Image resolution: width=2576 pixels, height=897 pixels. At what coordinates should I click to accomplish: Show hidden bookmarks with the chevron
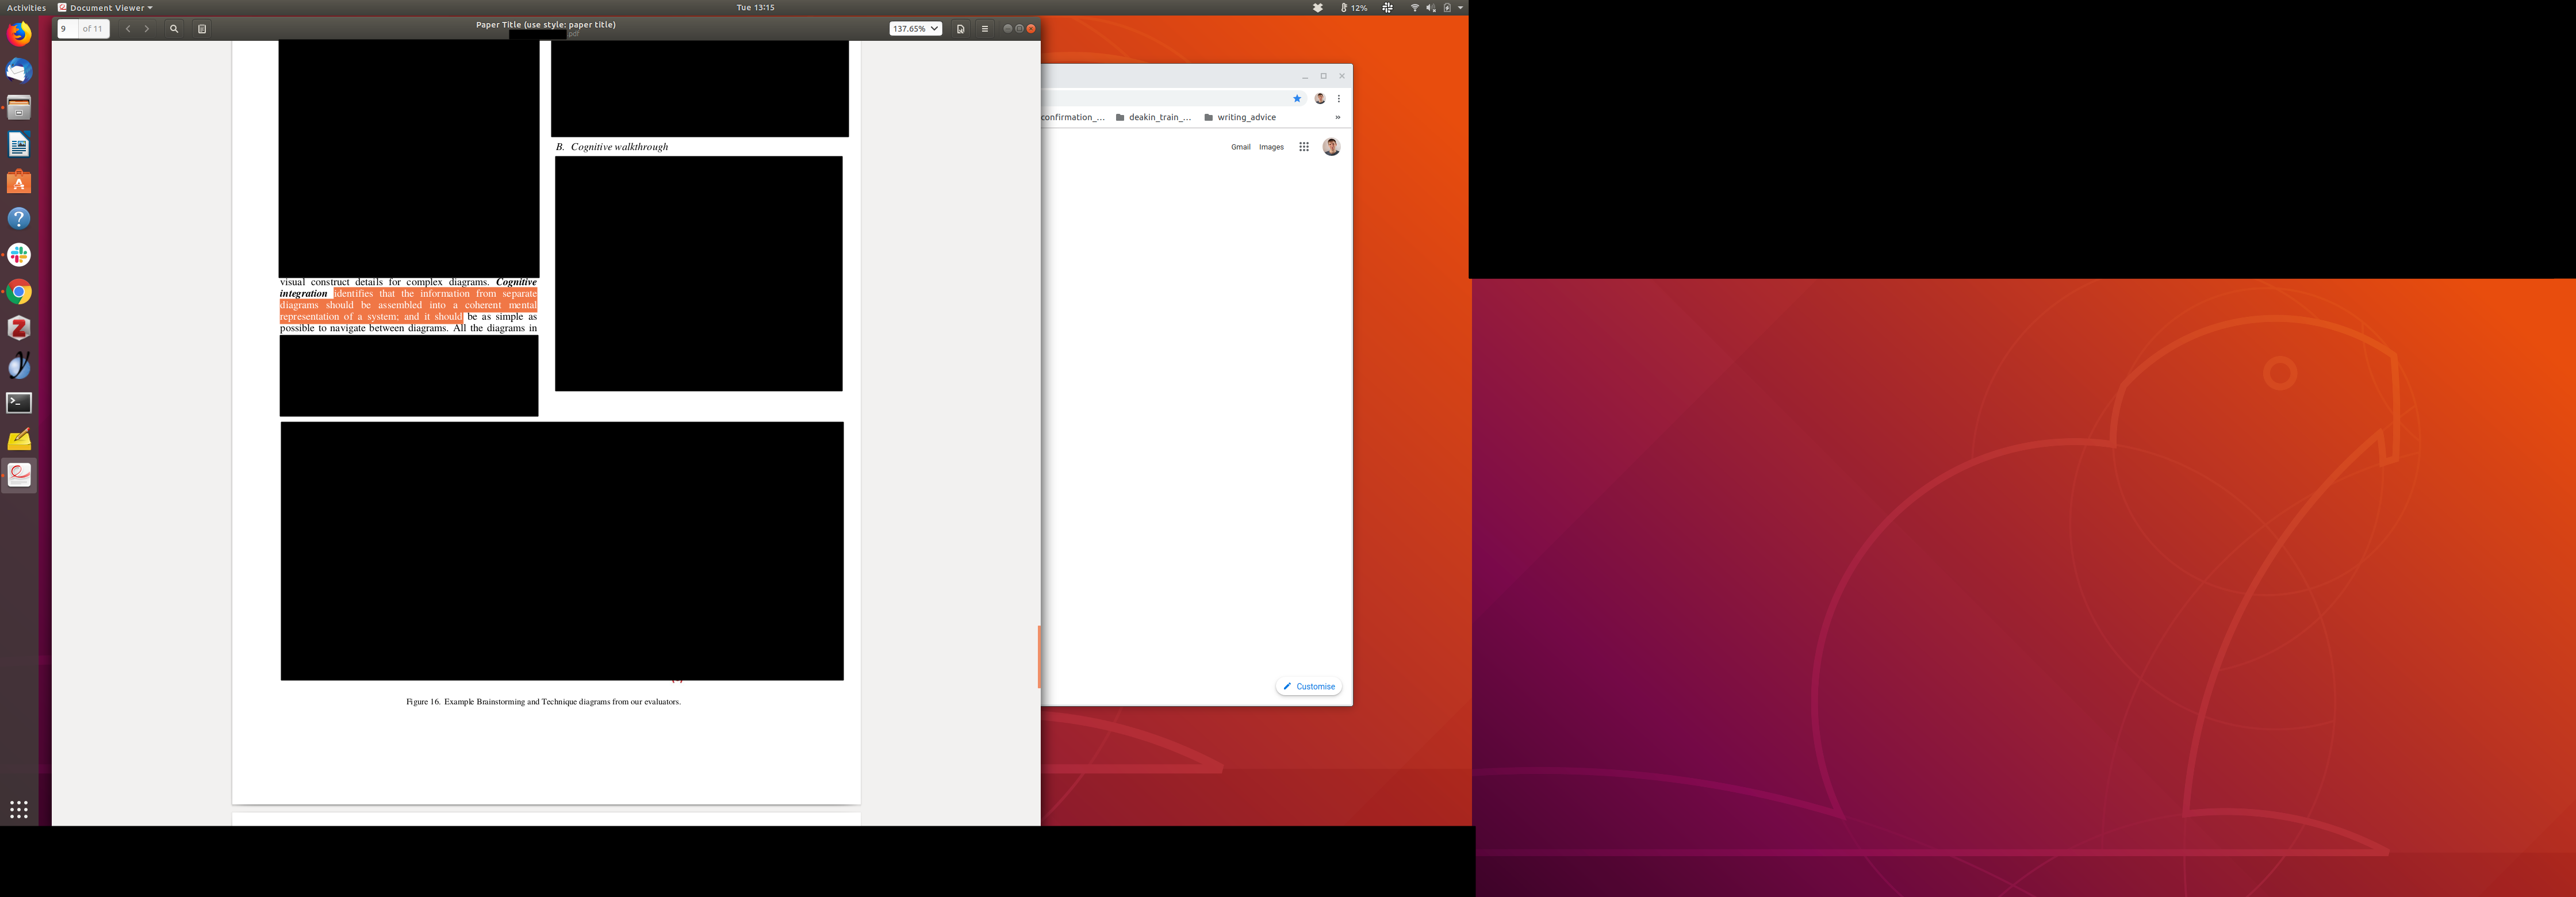1337,117
